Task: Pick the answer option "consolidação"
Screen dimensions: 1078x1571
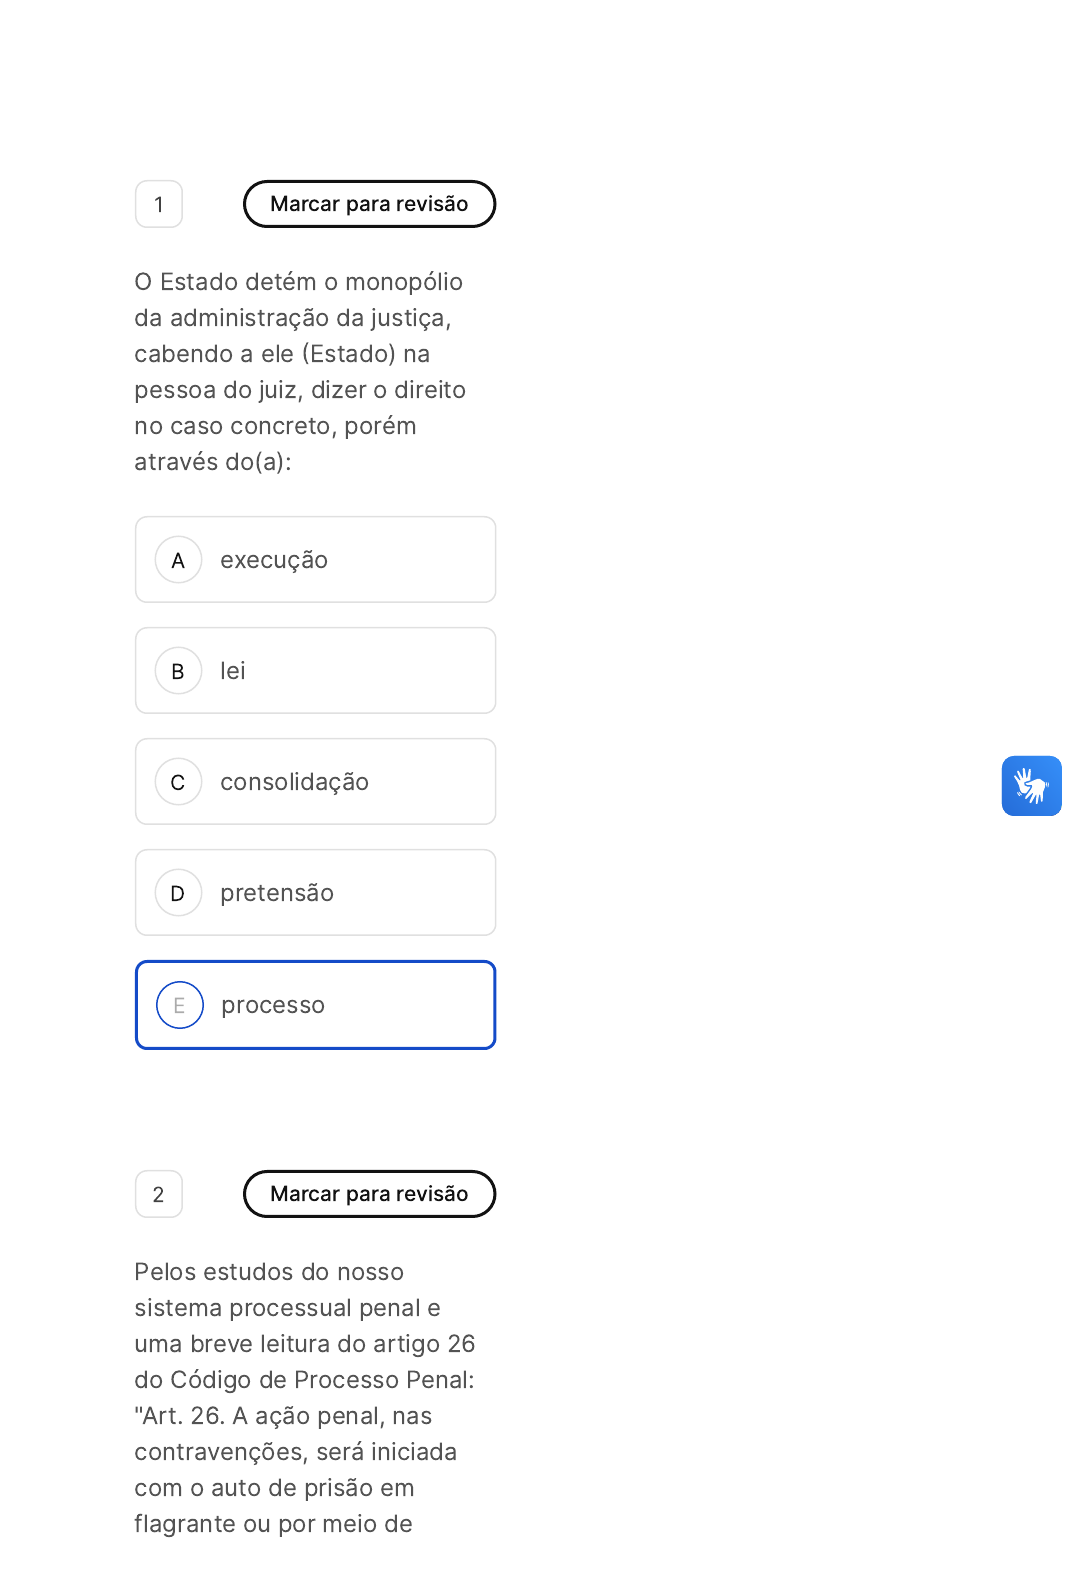Action: coord(294,782)
